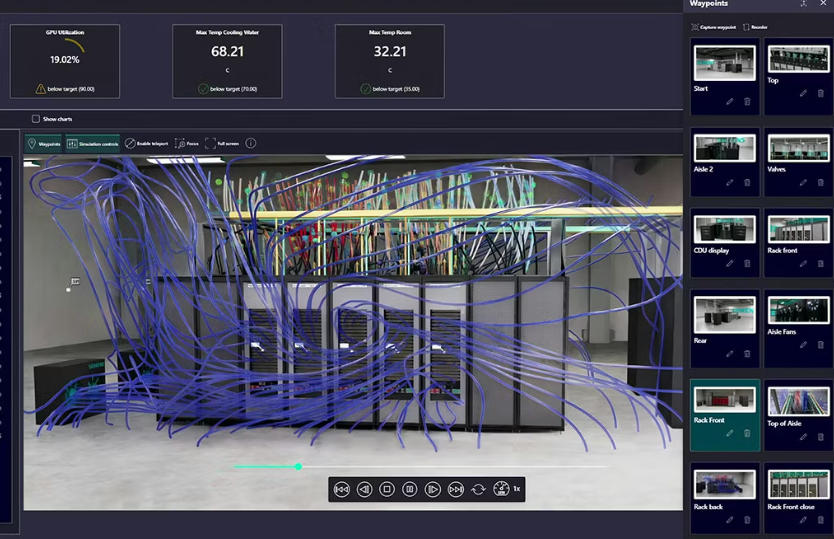Delete the Aisle 2 waypoint

point(747,183)
